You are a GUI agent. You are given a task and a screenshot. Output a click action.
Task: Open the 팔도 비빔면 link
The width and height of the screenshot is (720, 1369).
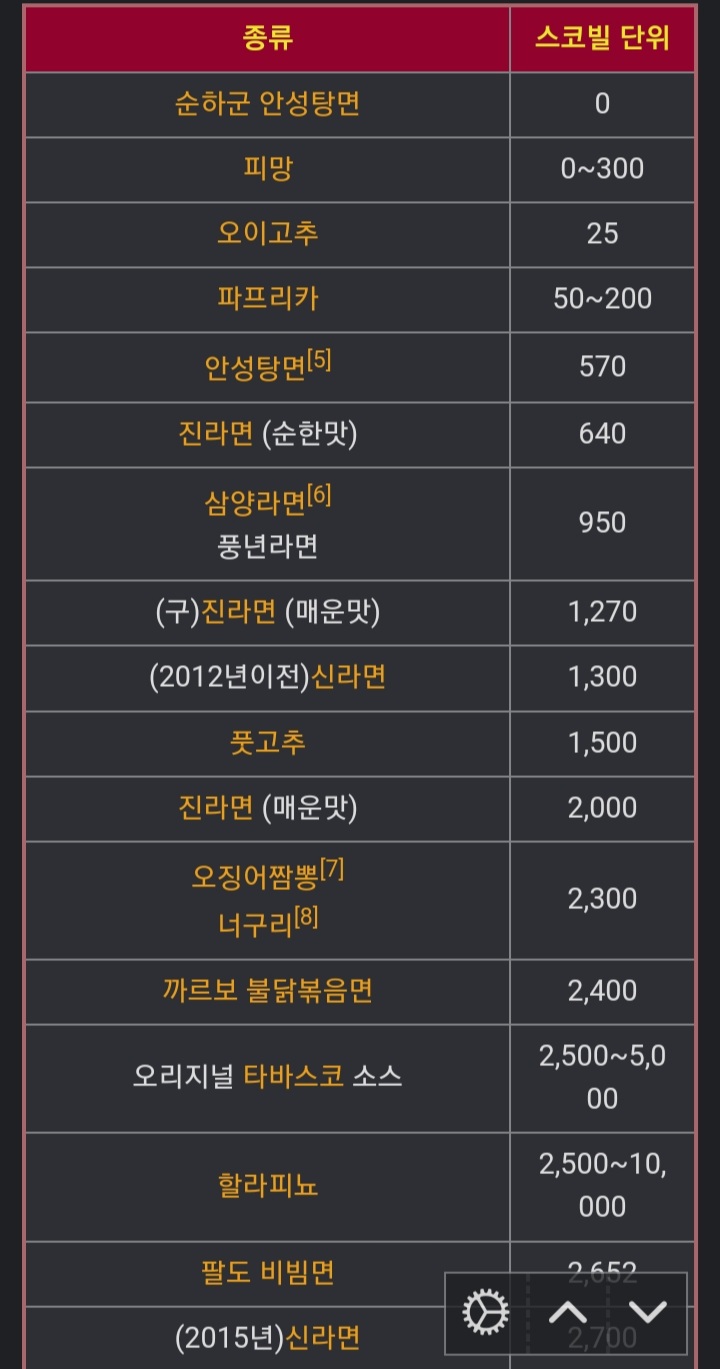pos(267,1272)
